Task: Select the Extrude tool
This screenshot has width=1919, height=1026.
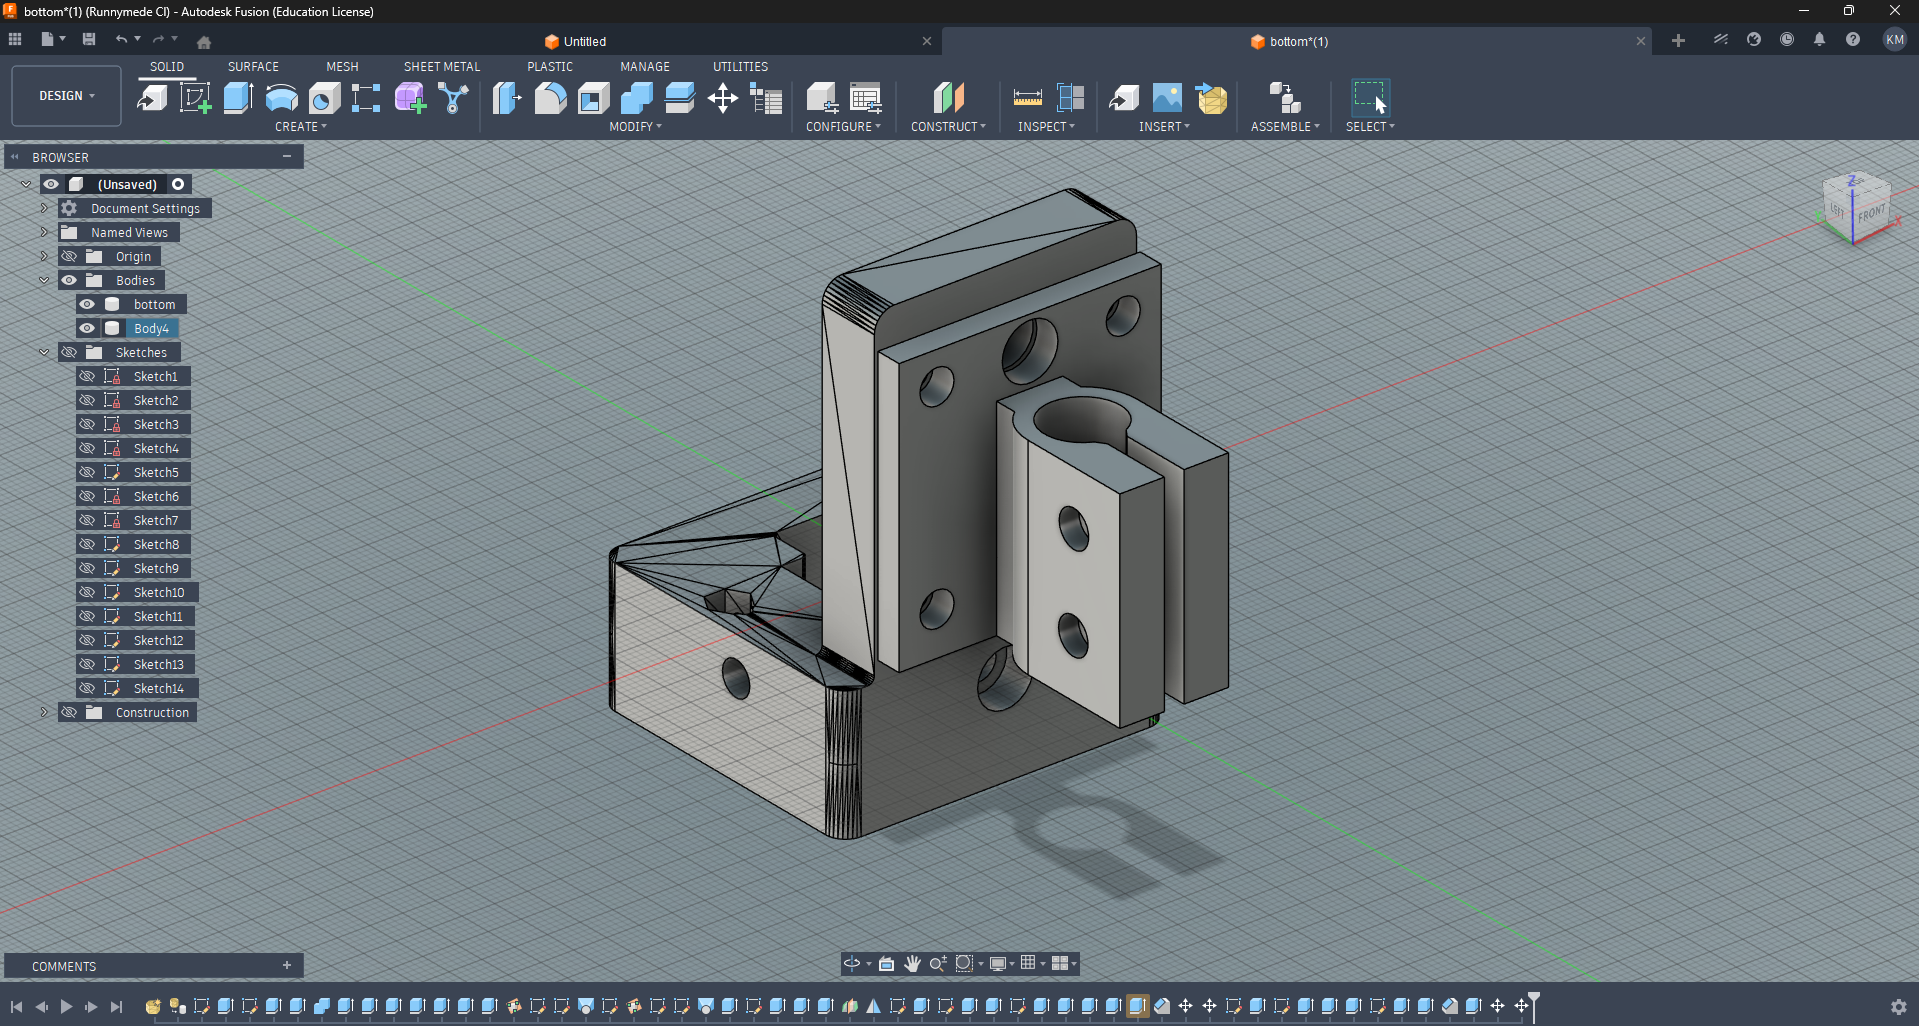Action: tap(237, 97)
